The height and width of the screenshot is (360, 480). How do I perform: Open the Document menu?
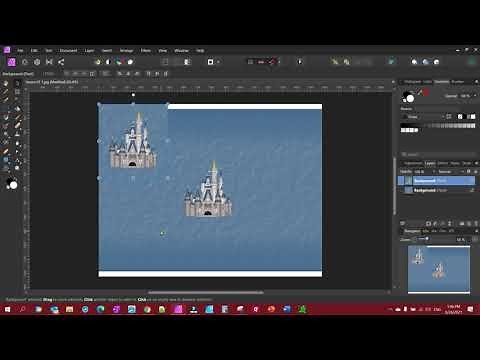point(68,51)
